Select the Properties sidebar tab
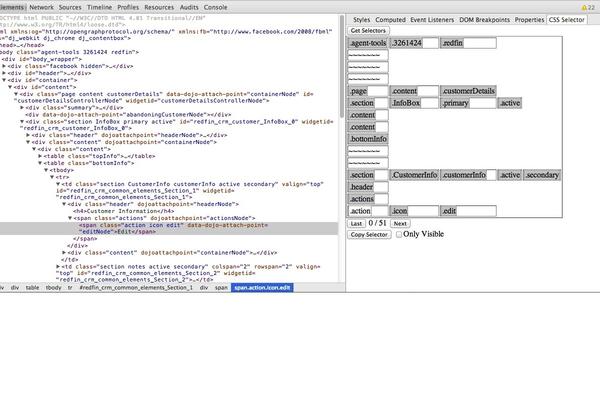 click(529, 20)
